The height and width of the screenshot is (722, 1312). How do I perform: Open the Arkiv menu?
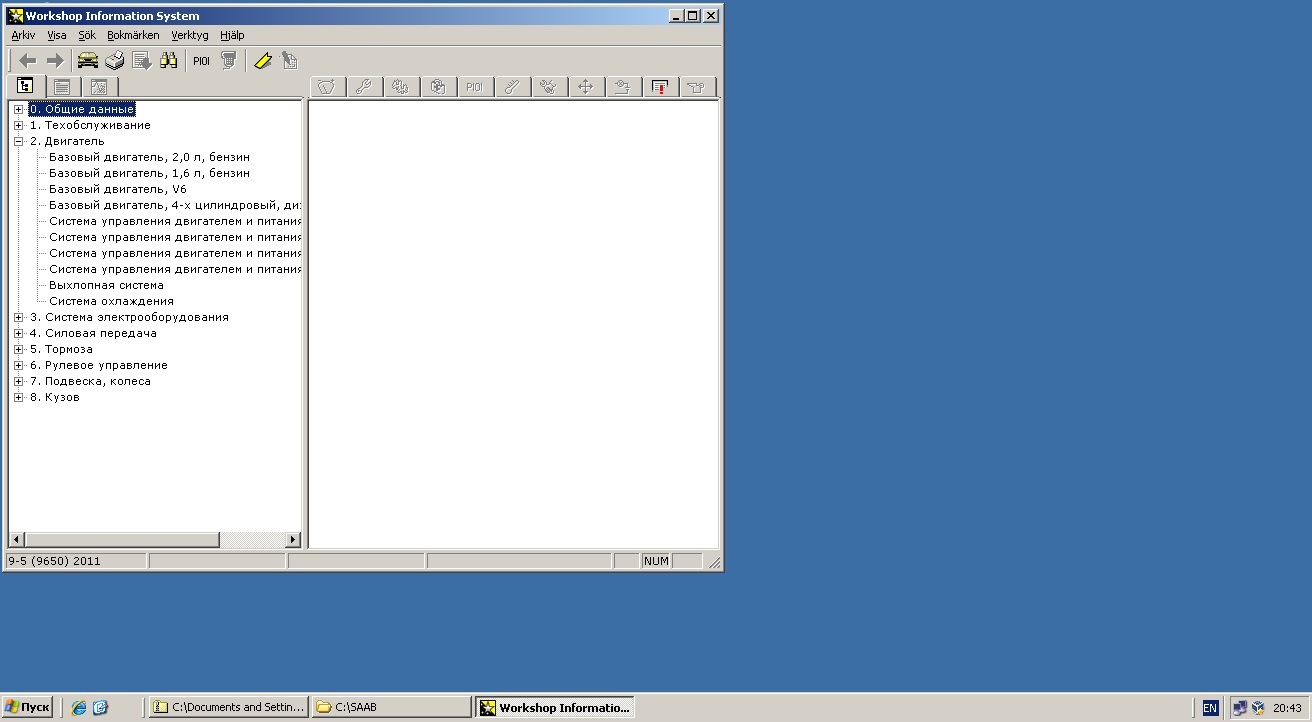tap(23, 35)
